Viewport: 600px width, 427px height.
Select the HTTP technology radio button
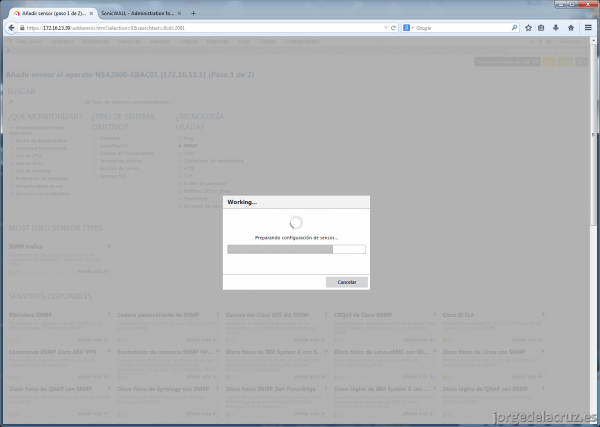click(x=179, y=168)
